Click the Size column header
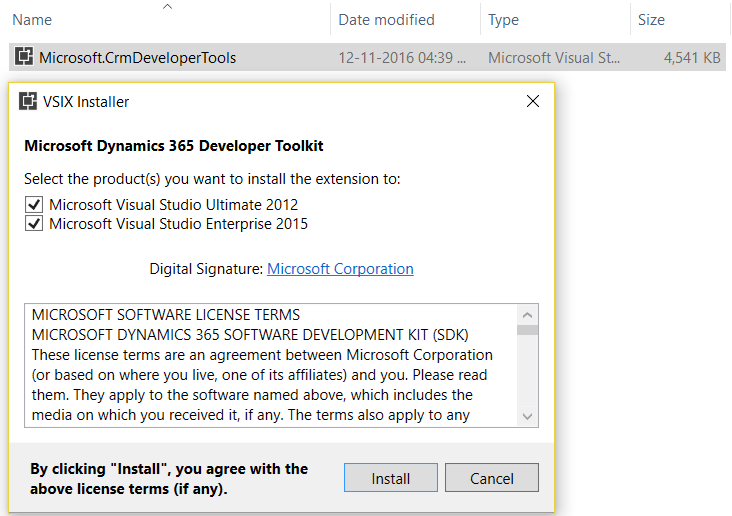This screenshot has width=732, height=516. pos(652,20)
